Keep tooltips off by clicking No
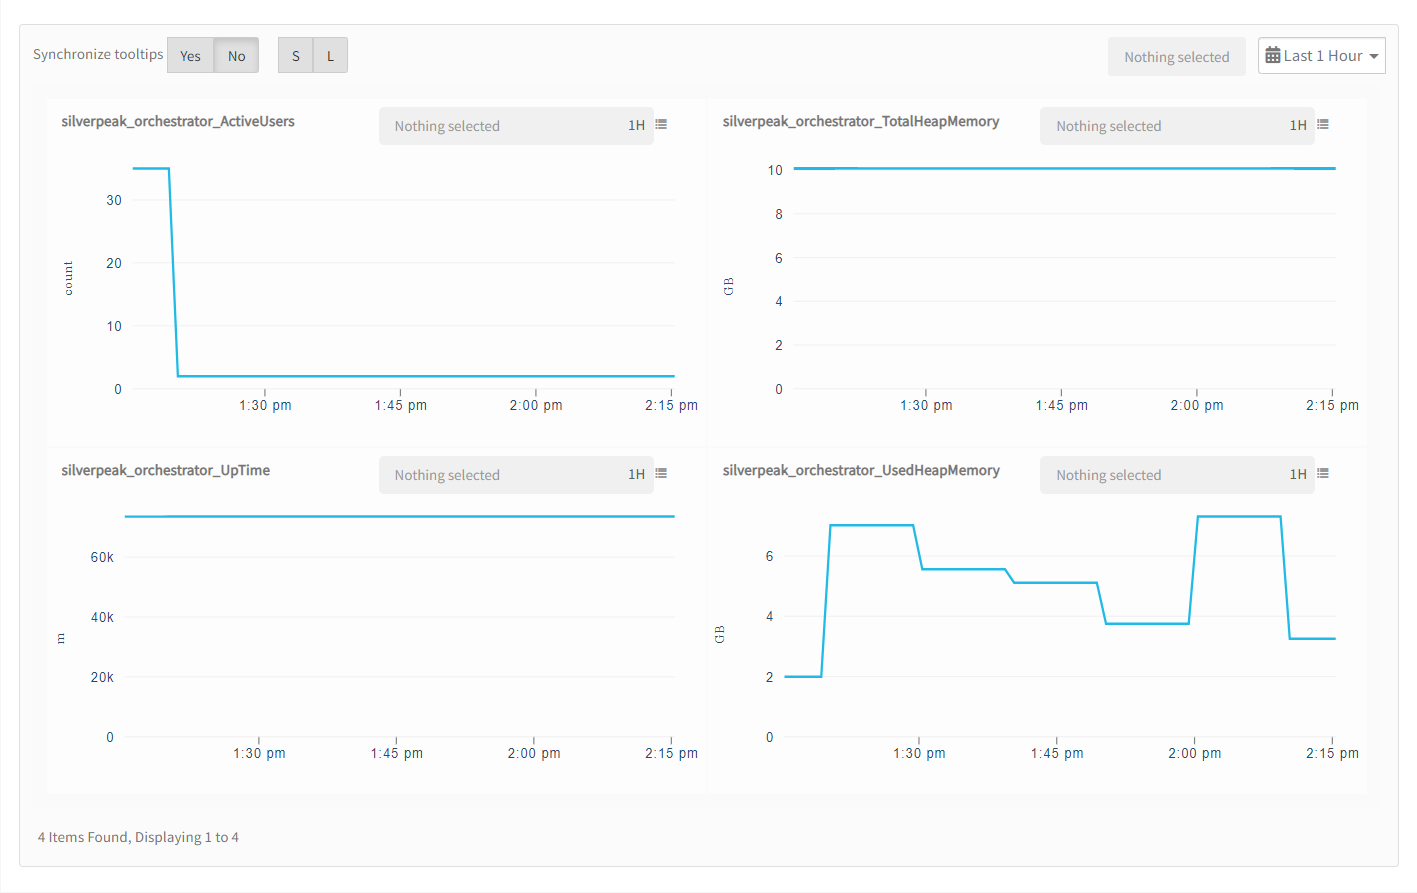Image resolution: width=1417 pixels, height=893 pixels. click(236, 55)
